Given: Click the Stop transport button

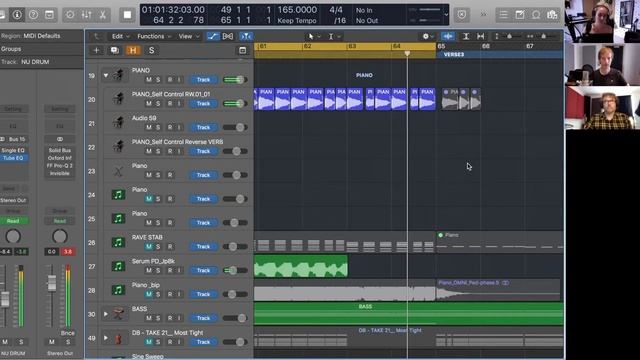Looking at the screenshot, I should pos(127,15).
